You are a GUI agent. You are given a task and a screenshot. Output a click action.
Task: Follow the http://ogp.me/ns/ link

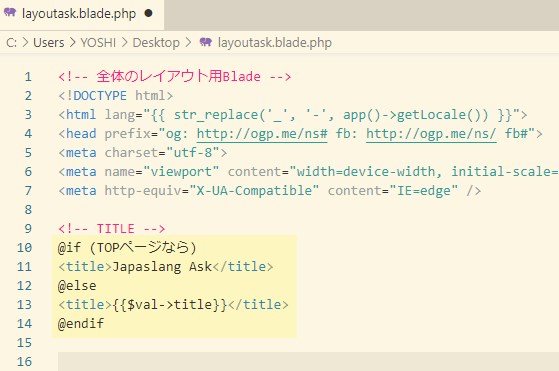(431, 134)
